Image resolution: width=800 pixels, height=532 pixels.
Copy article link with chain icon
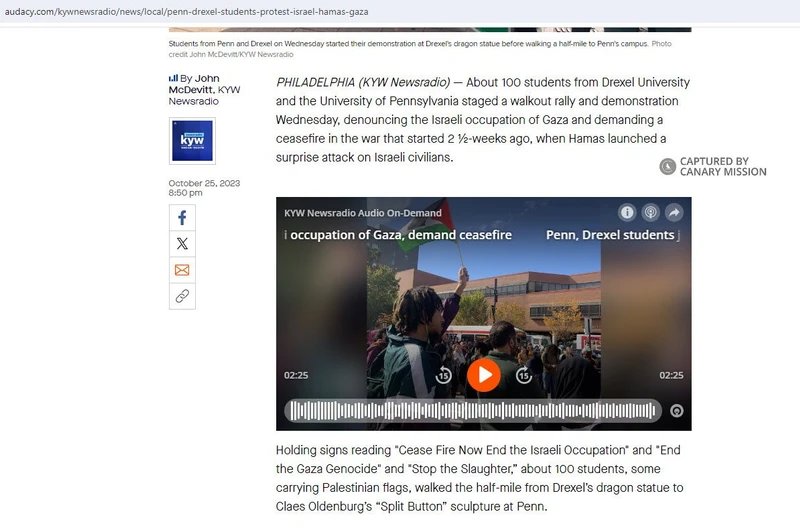[x=182, y=296]
